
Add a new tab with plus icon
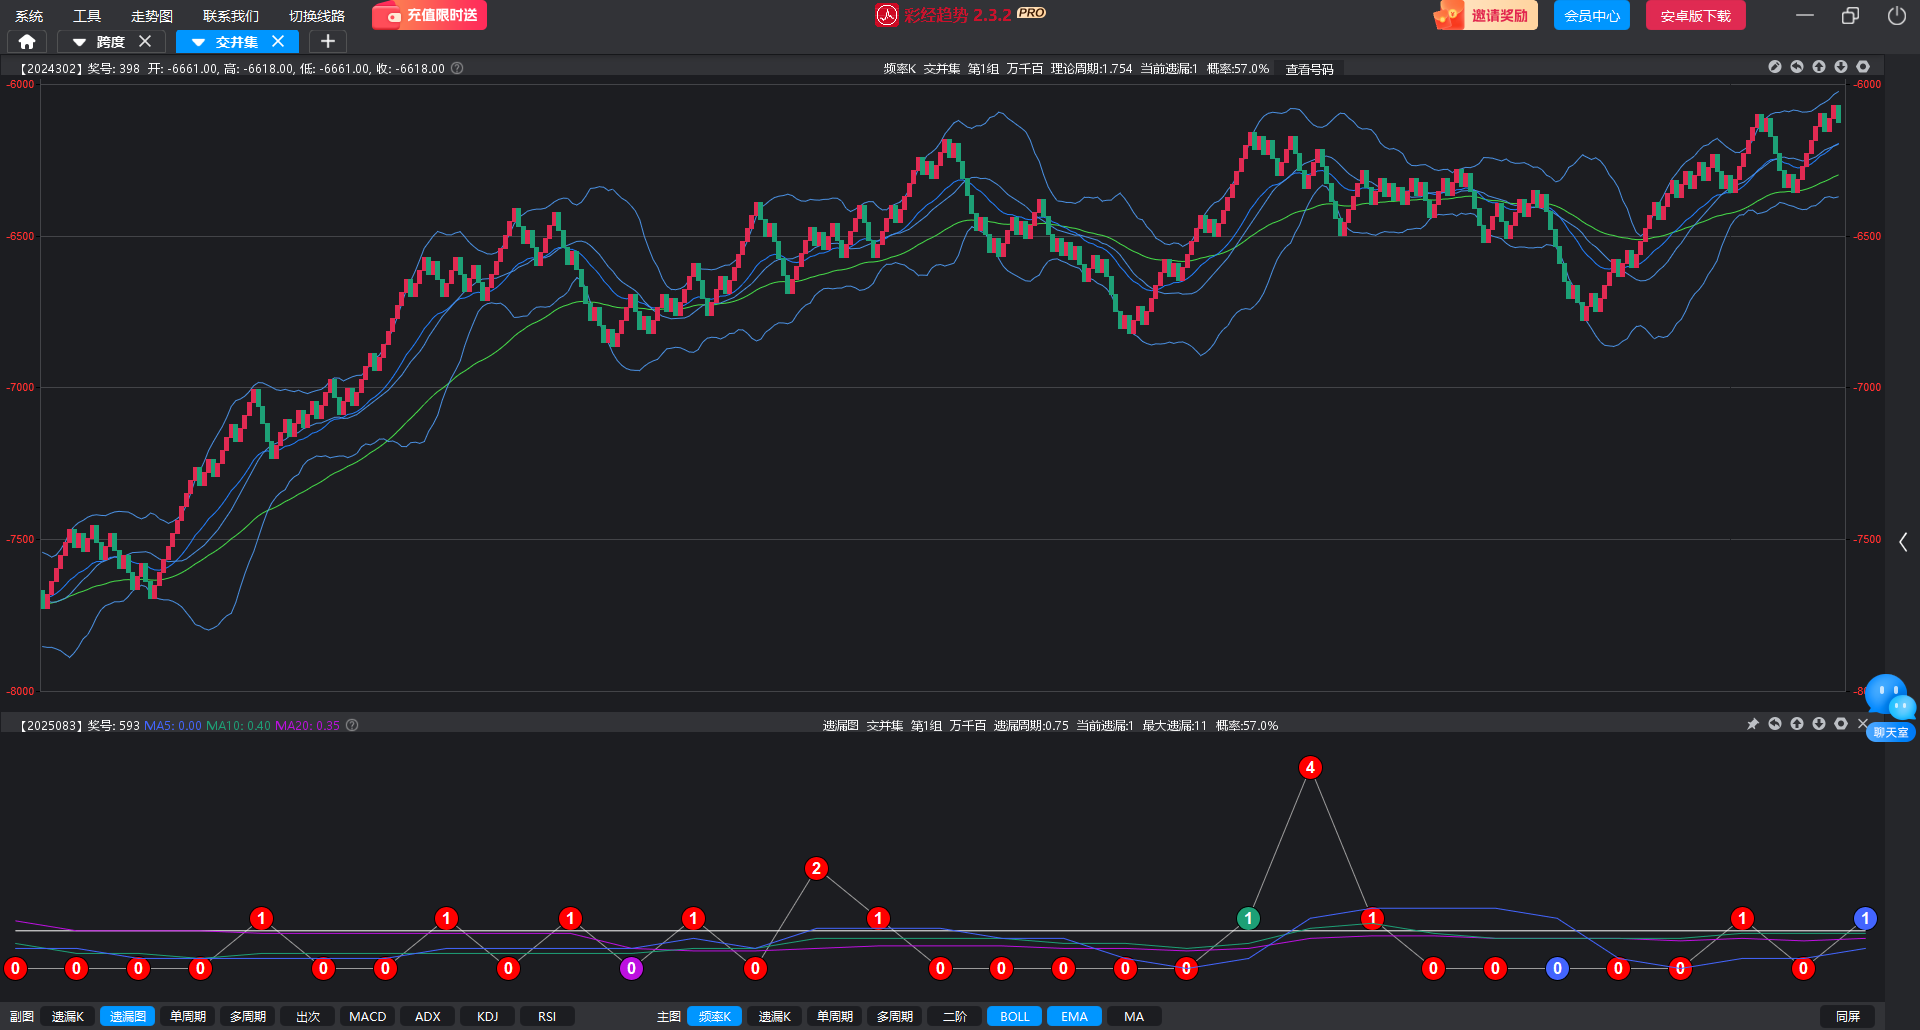tap(328, 41)
